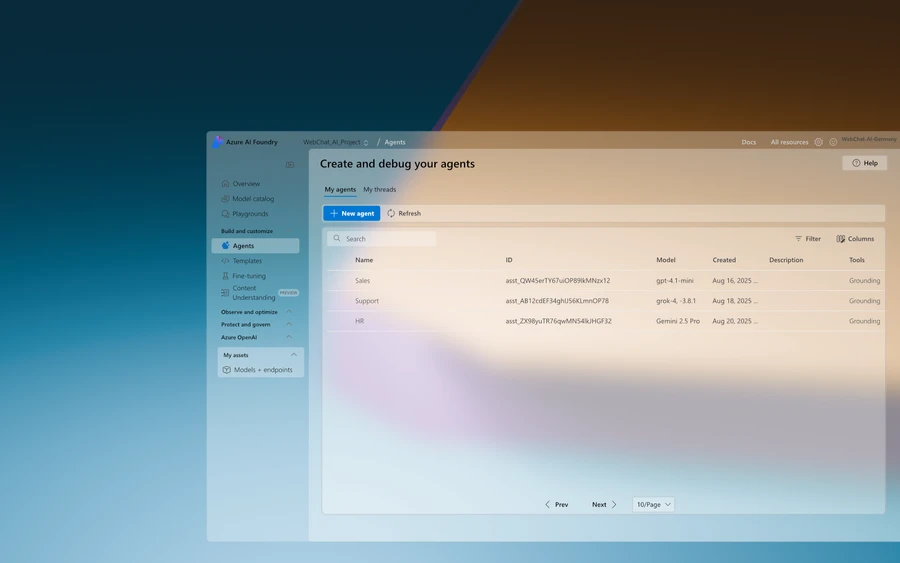Click the Agents breadcrumb

pos(395,142)
